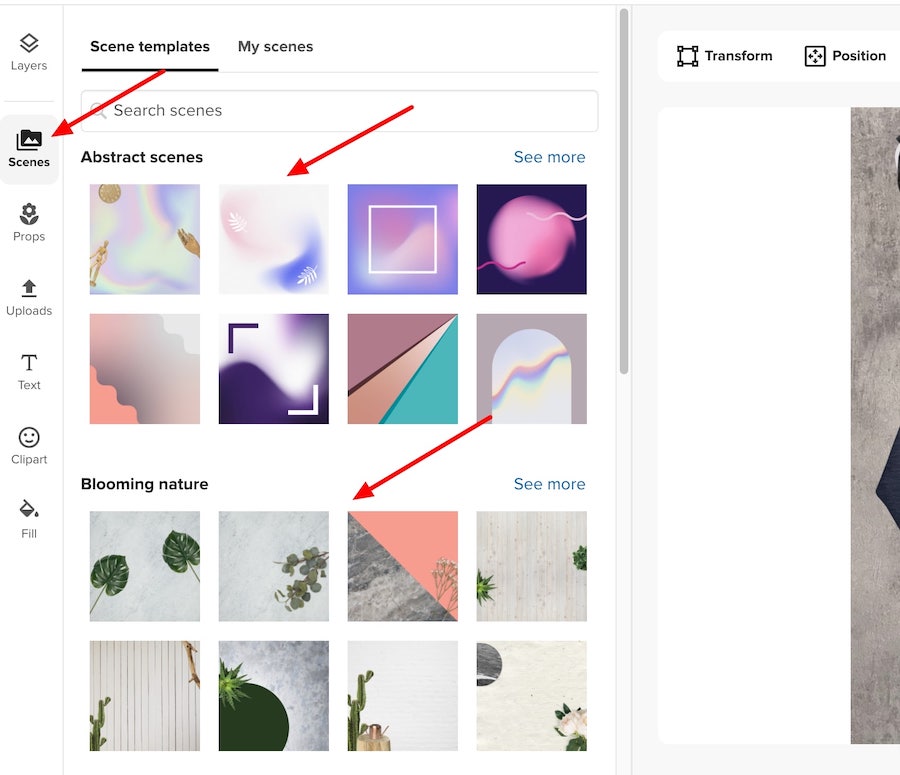Select the white slats cactus scene

point(145,696)
